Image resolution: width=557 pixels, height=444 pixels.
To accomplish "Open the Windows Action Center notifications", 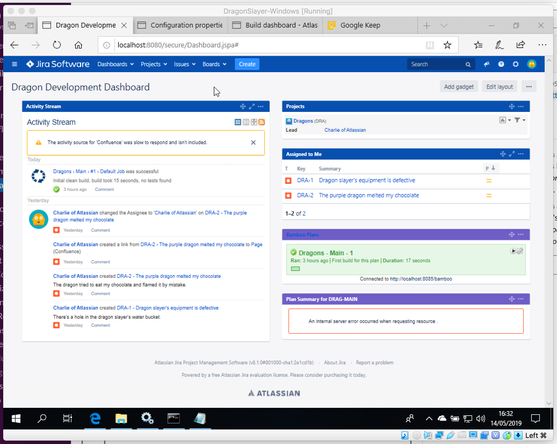I will pos(535,419).
